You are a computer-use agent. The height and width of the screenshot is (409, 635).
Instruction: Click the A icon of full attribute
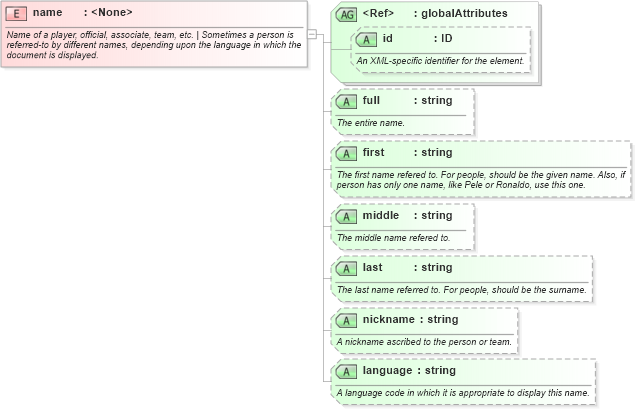pyautogui.click(x=346, y=102)
